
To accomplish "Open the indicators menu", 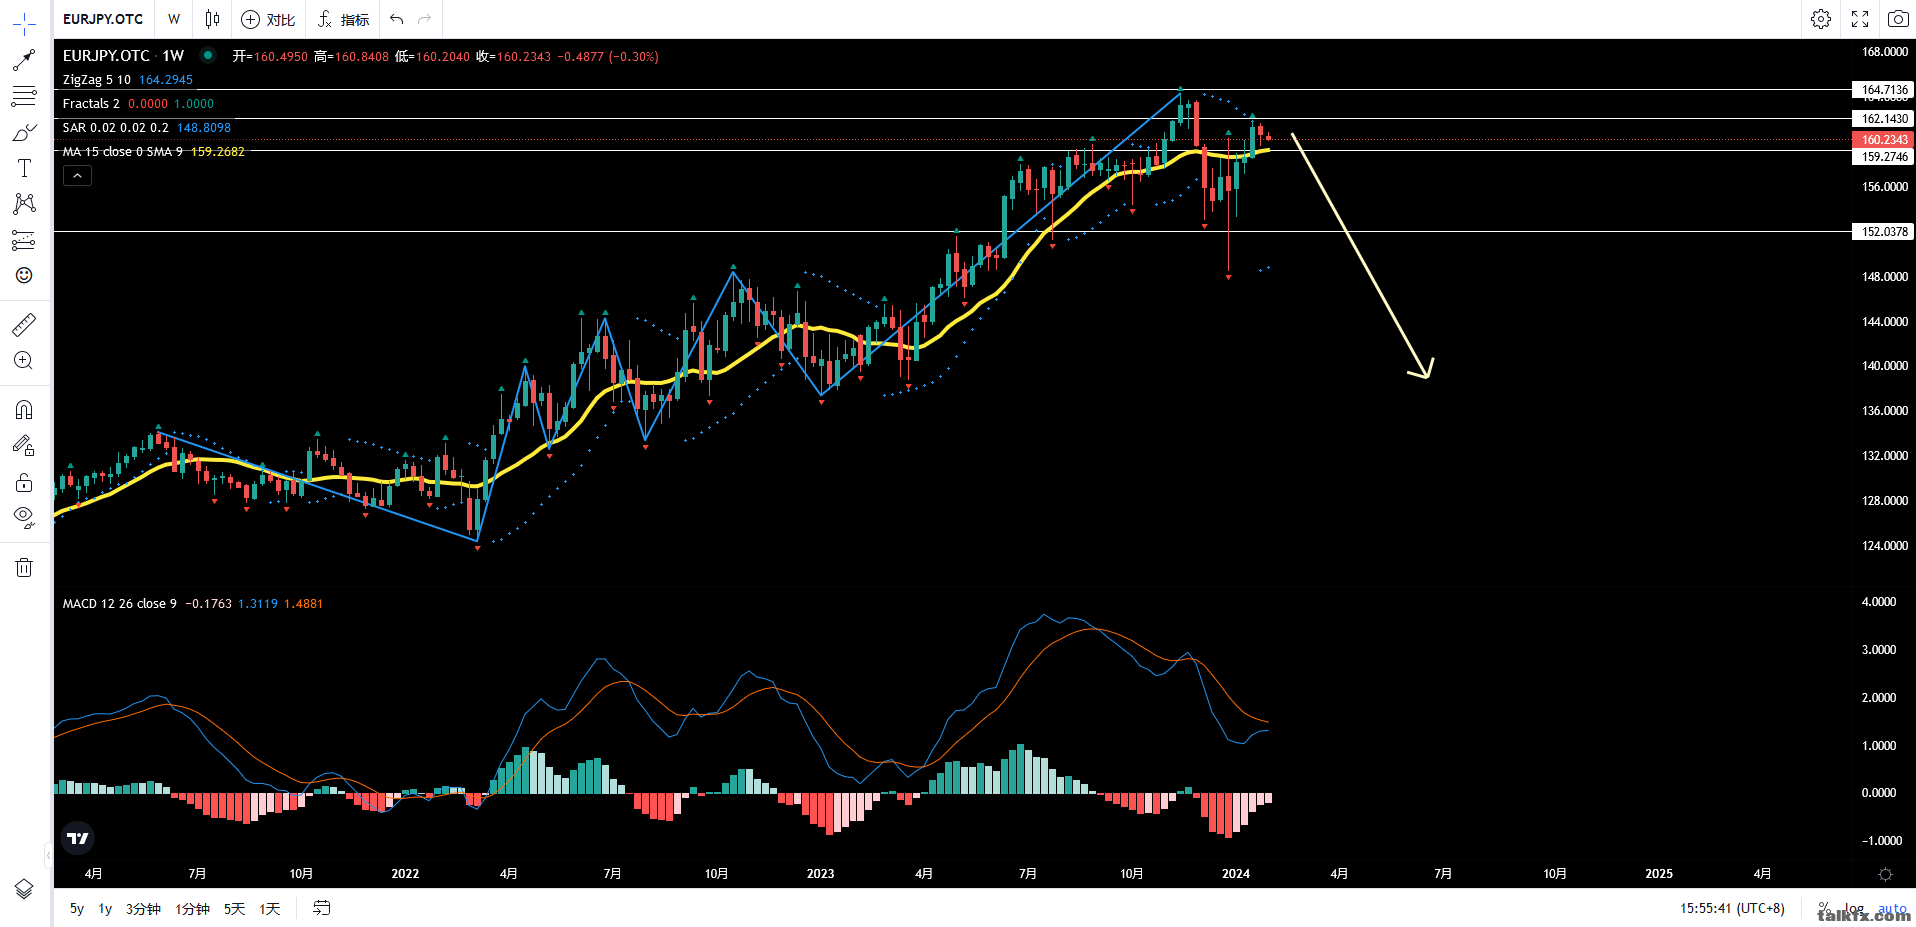I will (343, 19).
